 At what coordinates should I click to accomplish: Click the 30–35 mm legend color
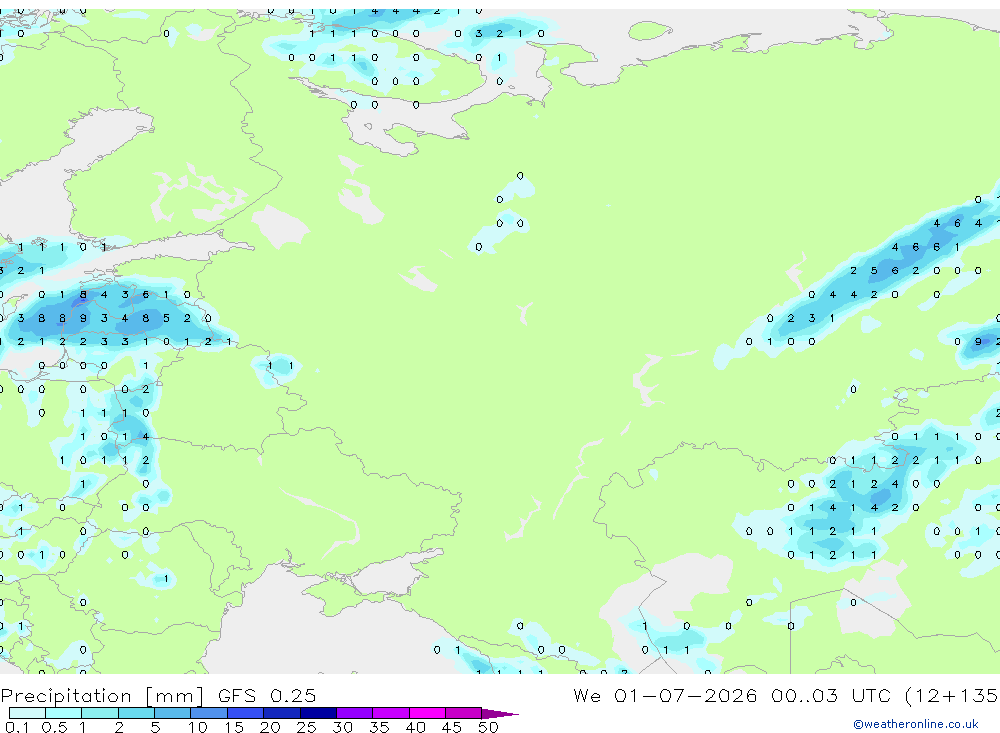coord(354,713)
